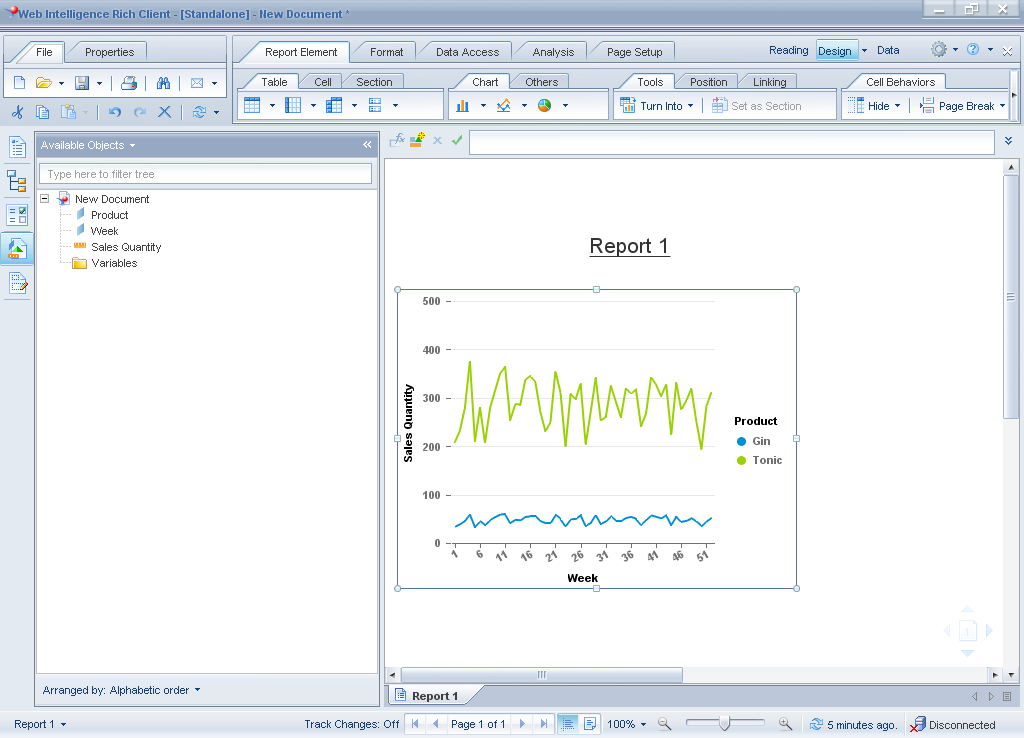This screenshot has height=738, width=1024.
Task: Click the Cut scissors icon
Action: click(x=17, y=113)
